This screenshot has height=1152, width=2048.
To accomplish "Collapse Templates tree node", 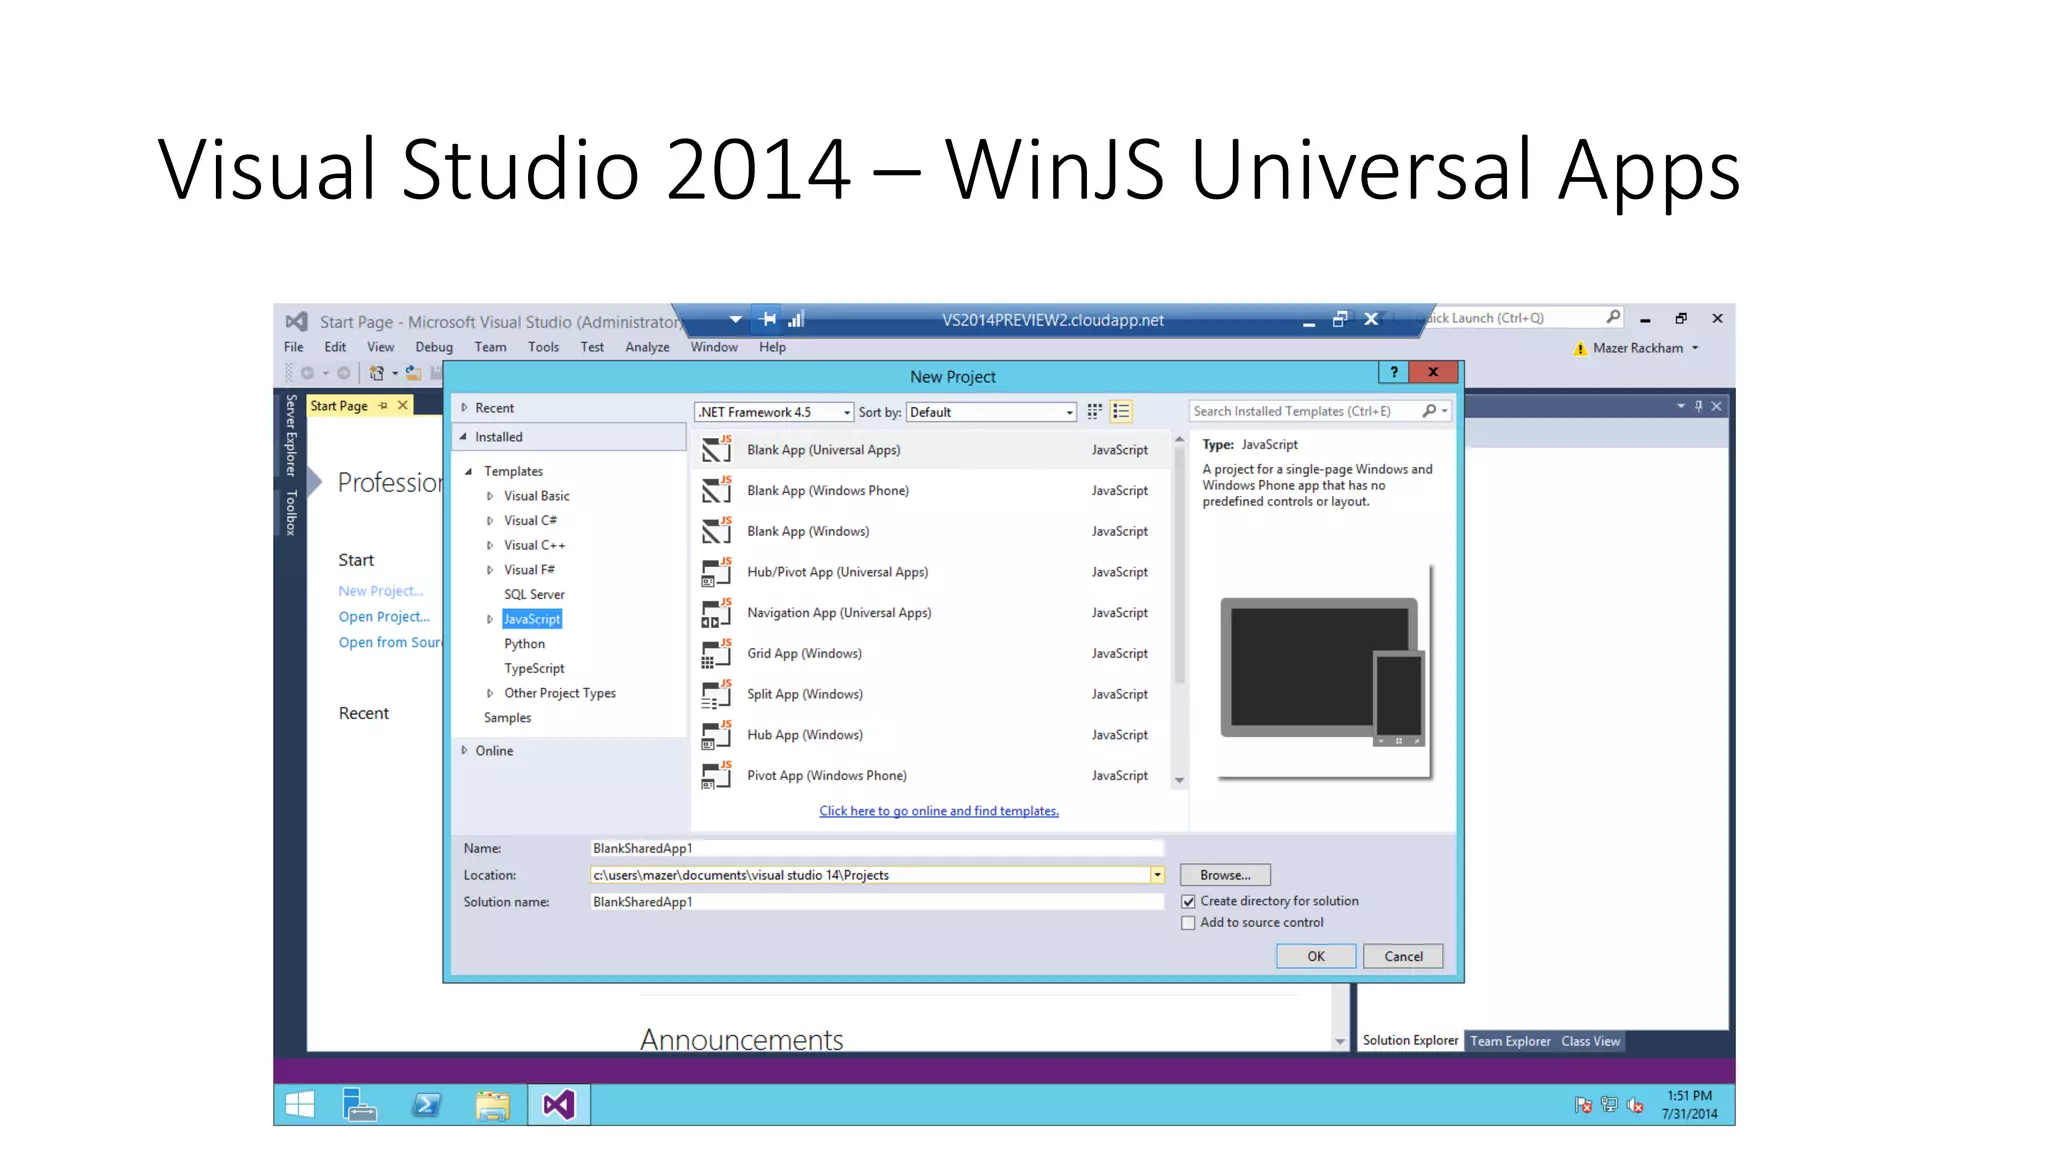I will coord(468,471).
